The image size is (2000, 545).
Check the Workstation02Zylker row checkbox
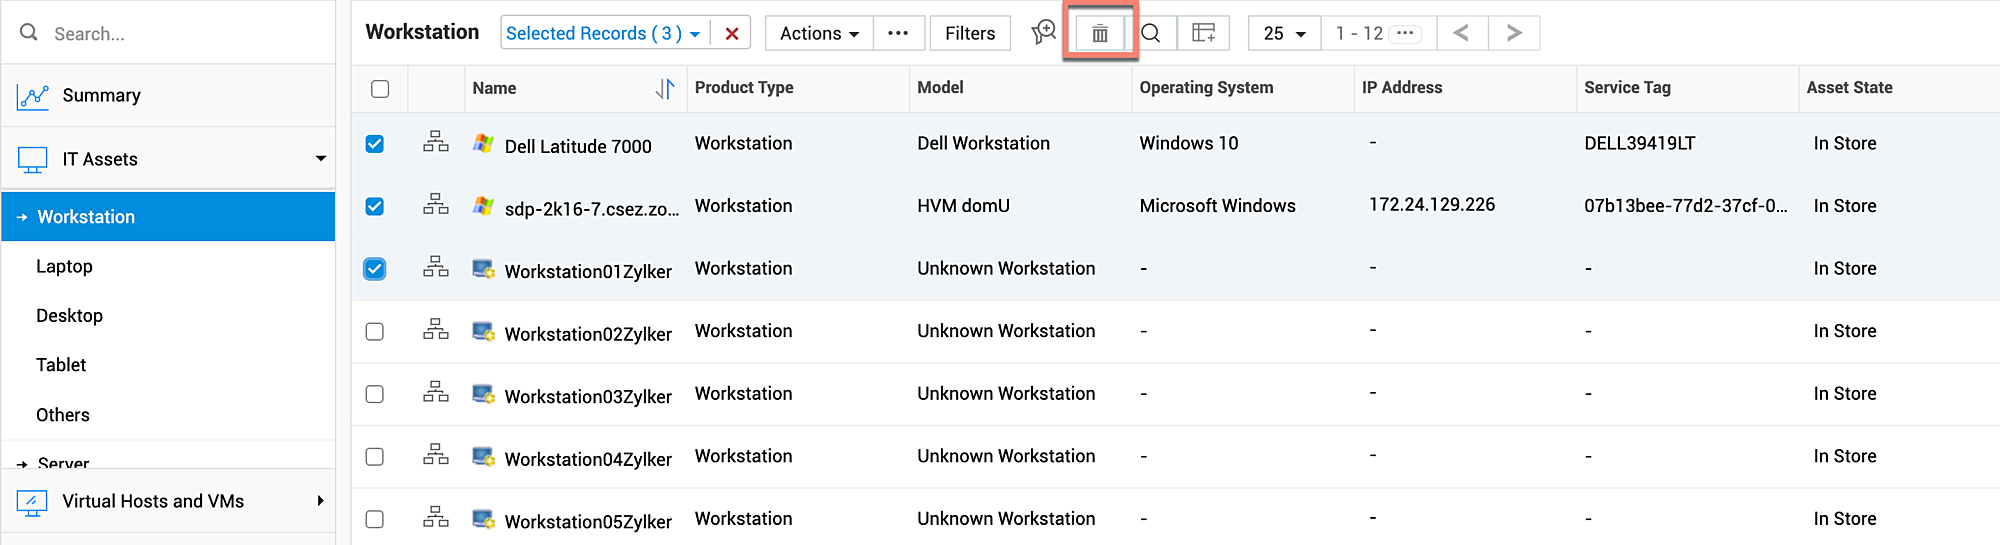[375, 331]
